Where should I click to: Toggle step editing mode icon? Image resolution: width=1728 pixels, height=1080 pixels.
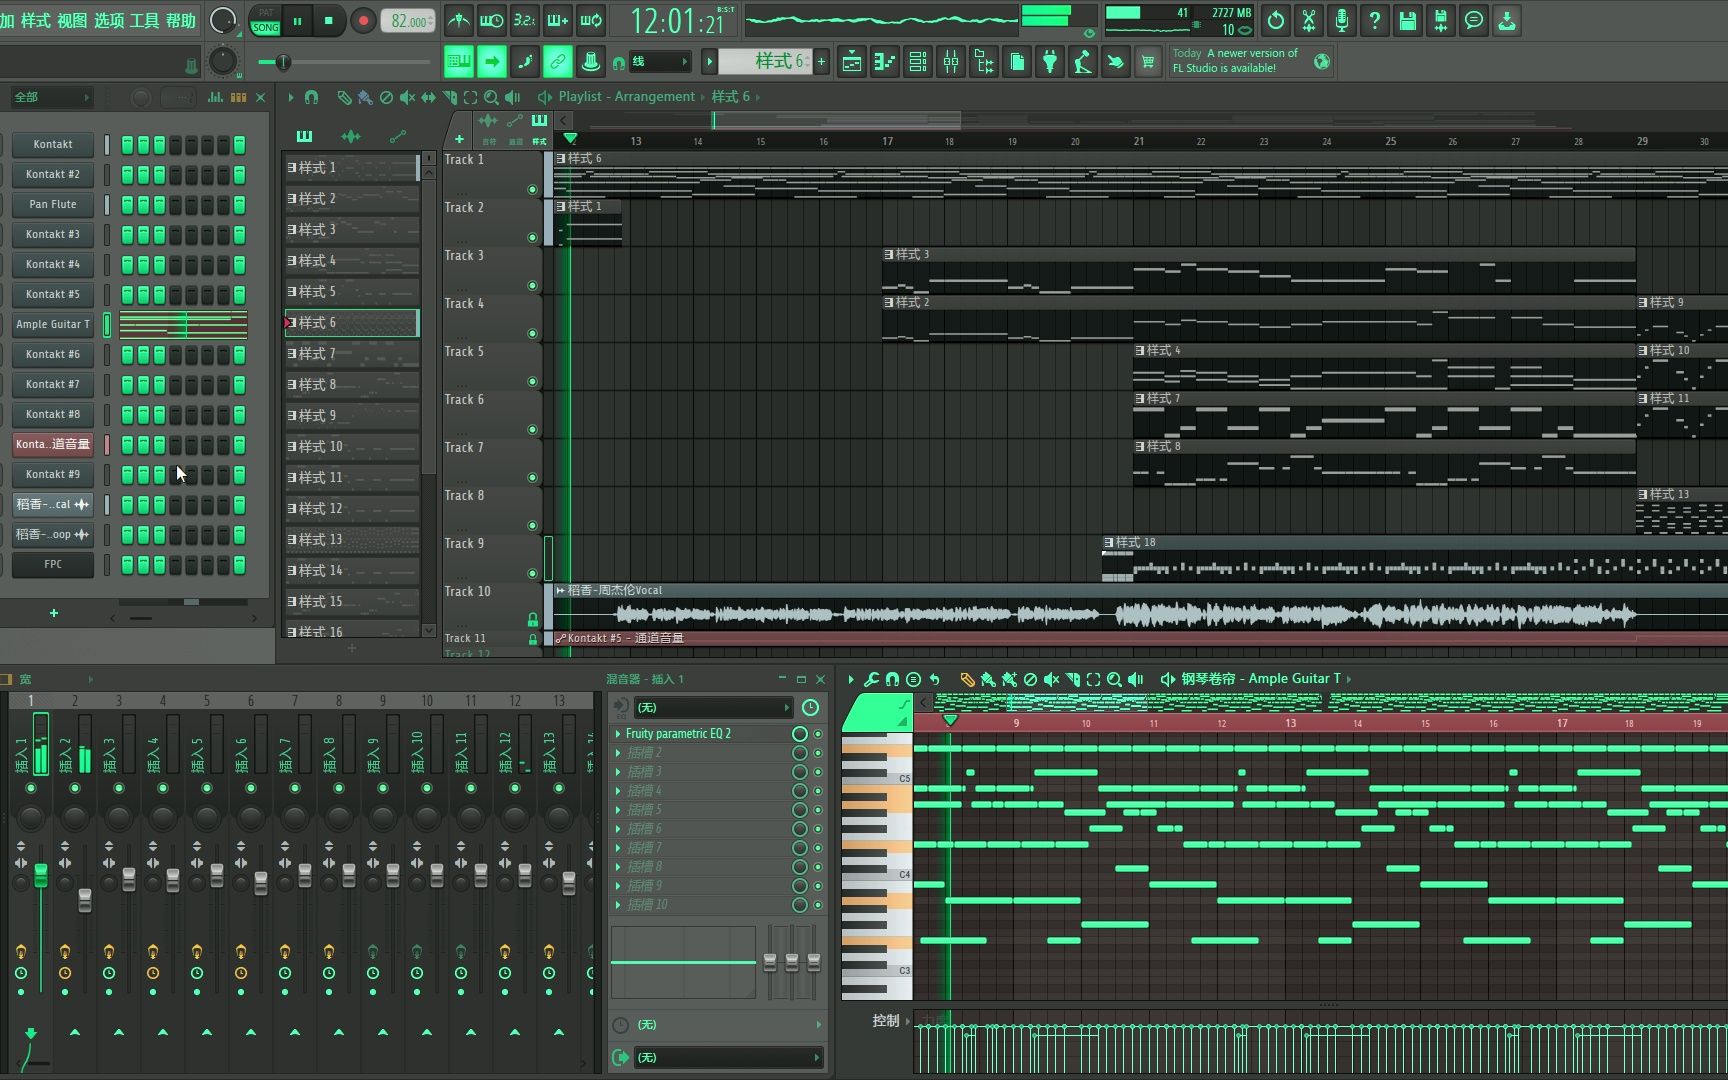[x=525, y=62]
